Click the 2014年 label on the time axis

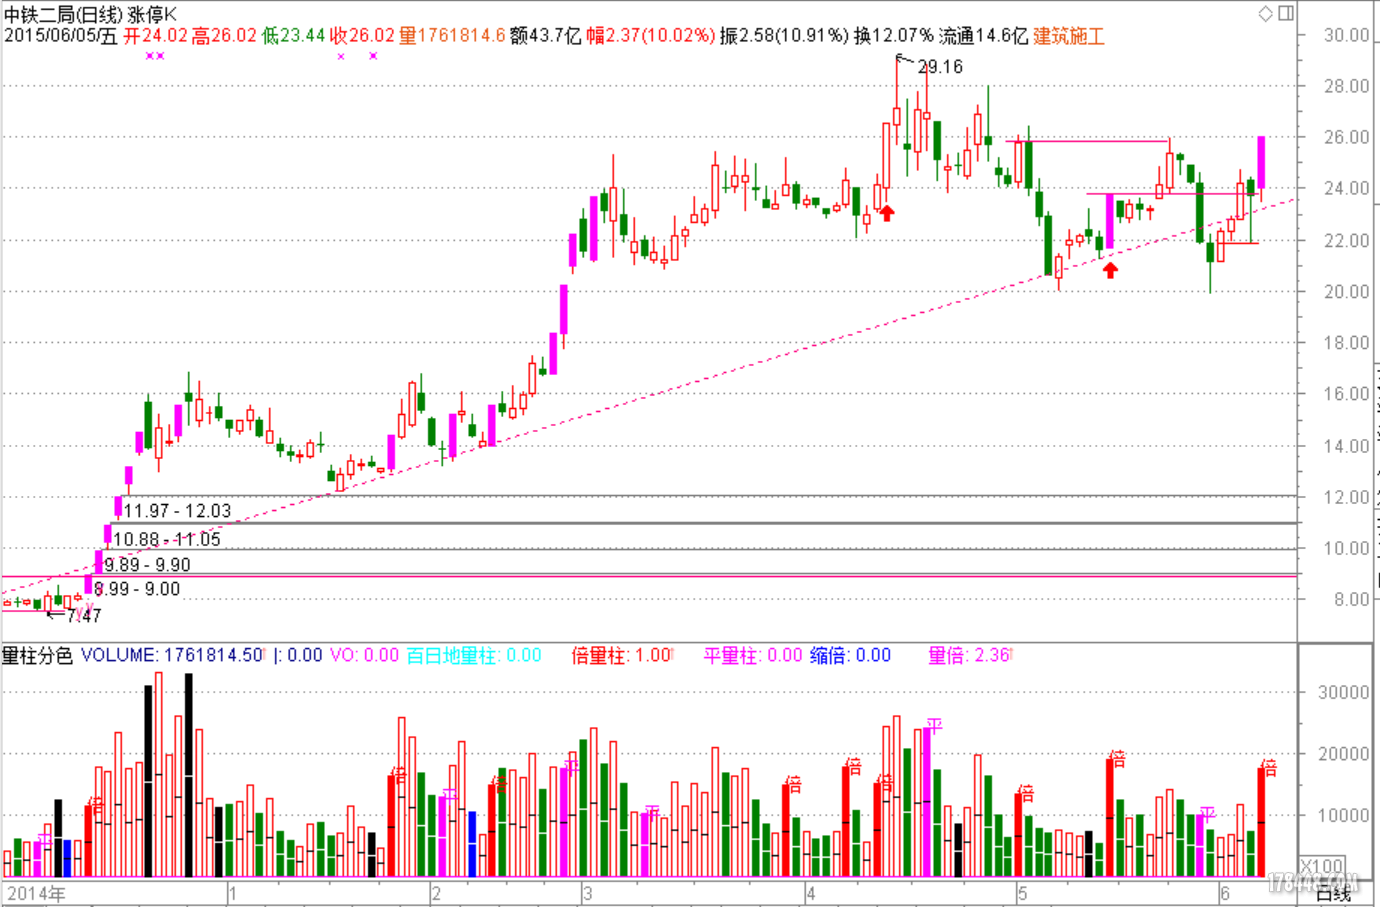click(36, 893)
